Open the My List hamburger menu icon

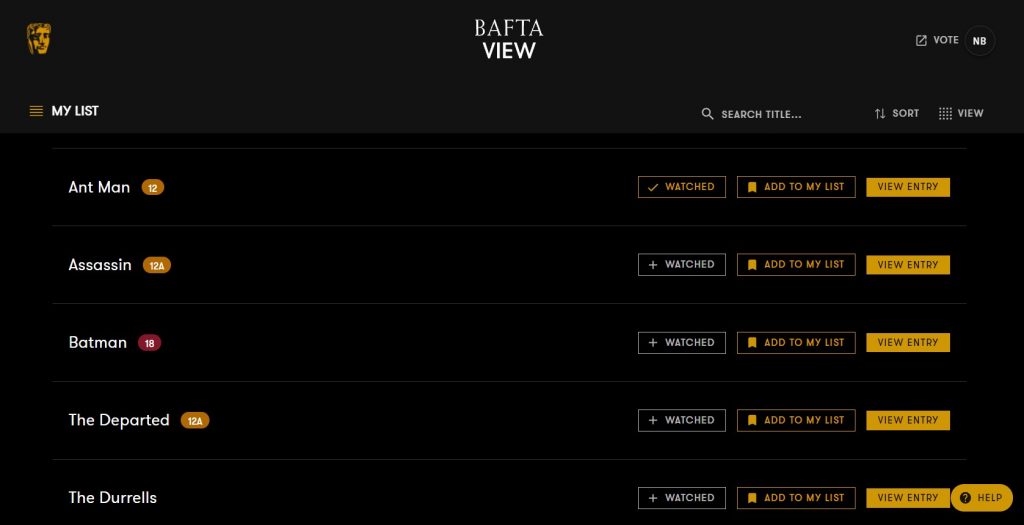(36, 111)
